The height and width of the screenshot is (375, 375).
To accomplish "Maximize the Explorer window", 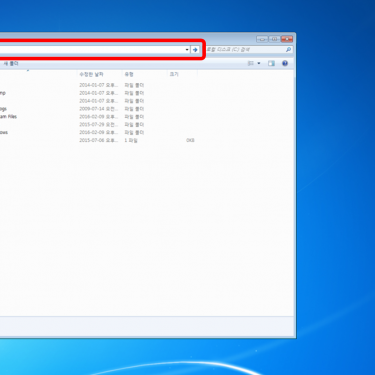I will [274, 39].
